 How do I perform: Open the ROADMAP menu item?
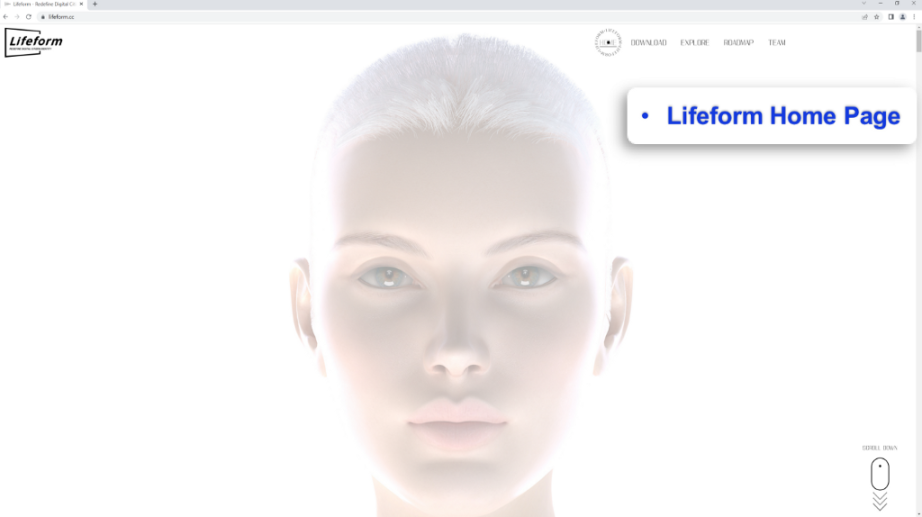738,43
